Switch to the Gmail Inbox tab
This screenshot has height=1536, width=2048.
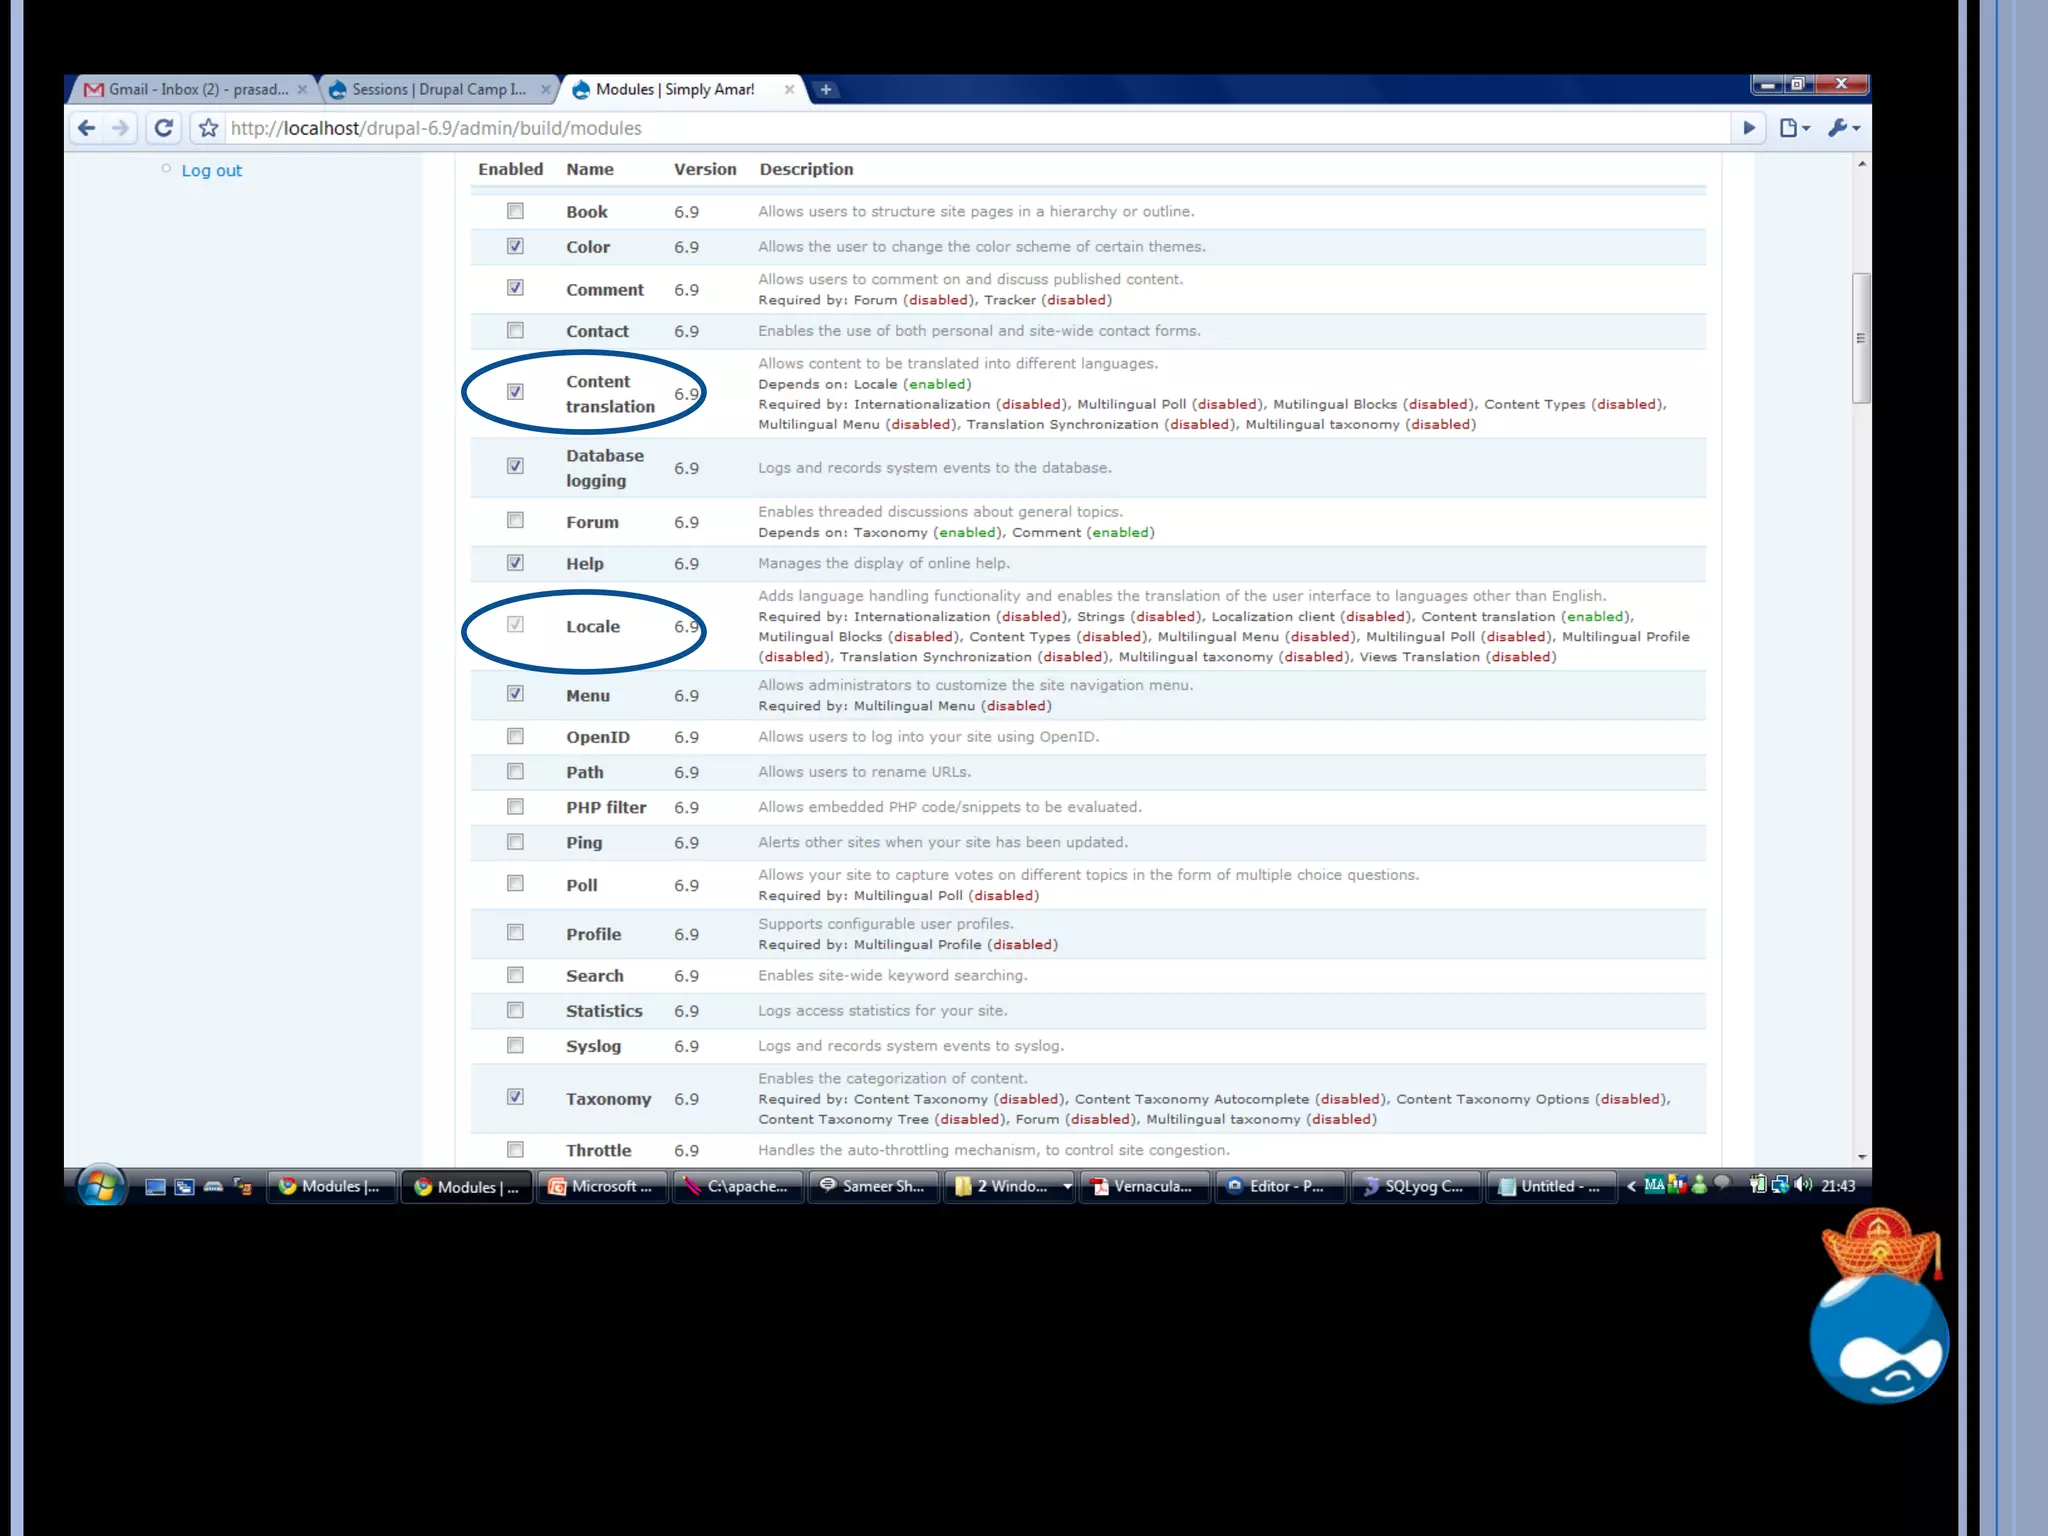click(x=195, y=90)
